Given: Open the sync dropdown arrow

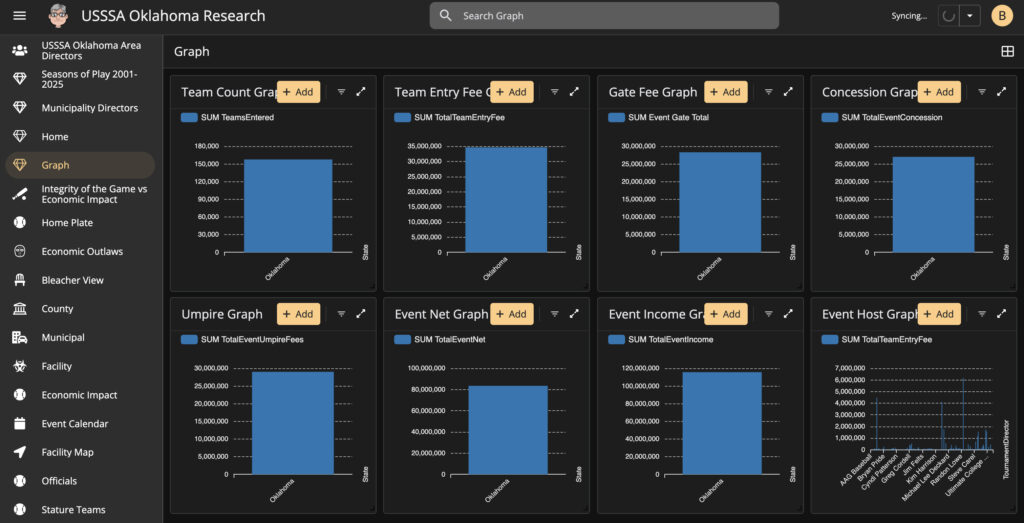Looking at the screenshot, I should pos(969,16).
